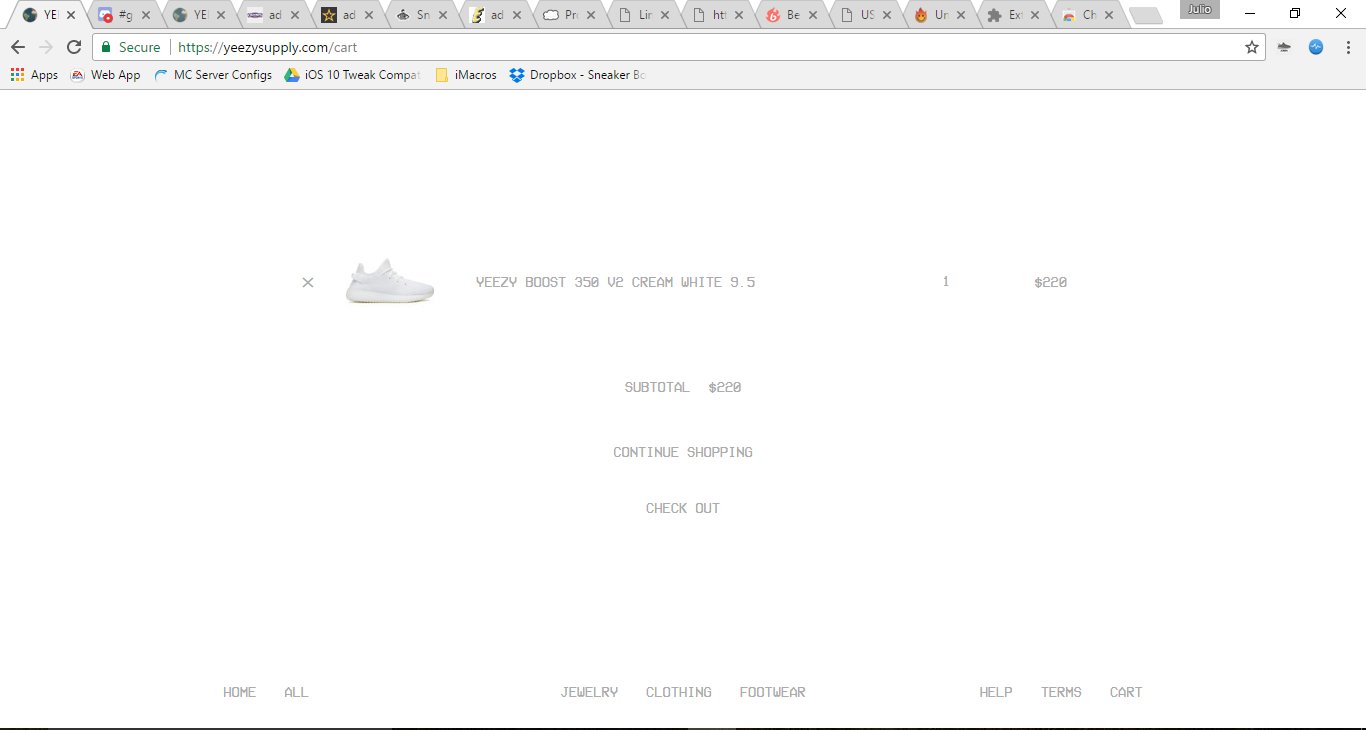This screenshot has height=730, width=1366.
Task: Go back with the browser back arrow
Action: (18, 47)
